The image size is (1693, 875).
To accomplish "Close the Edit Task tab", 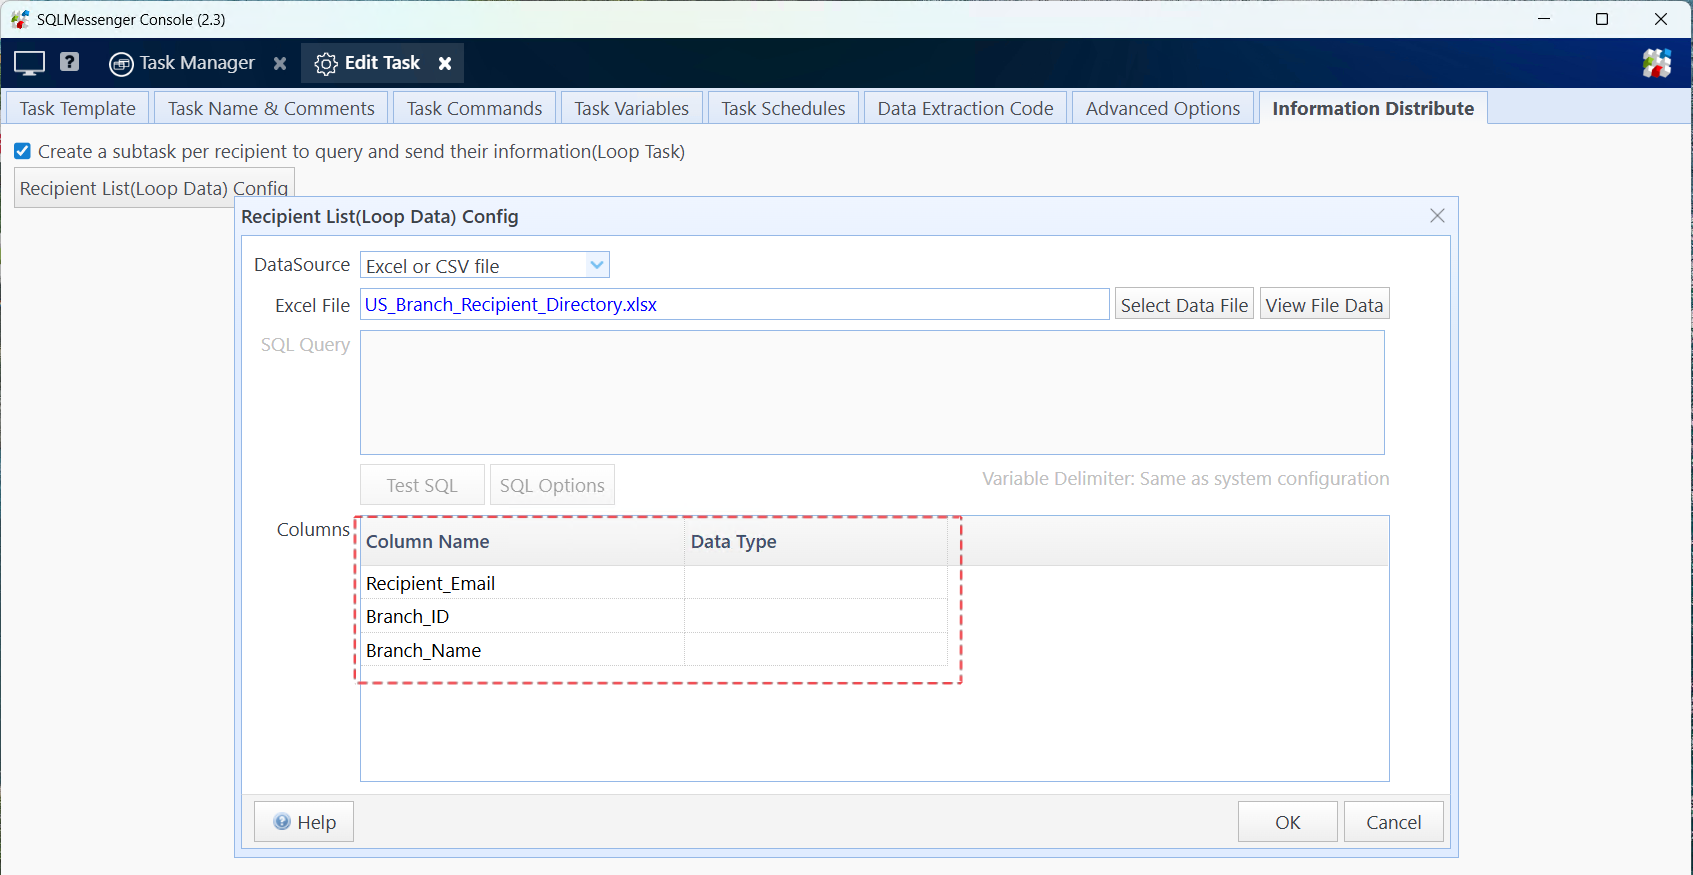I will pyautogui.click(x=445, y=63).
